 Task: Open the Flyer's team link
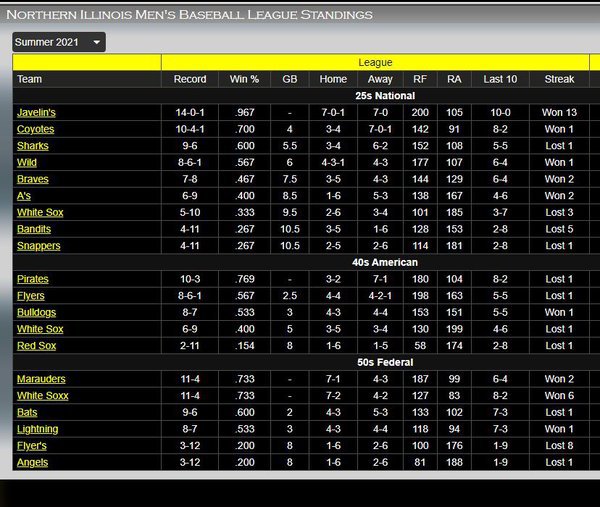pos(32,445)
